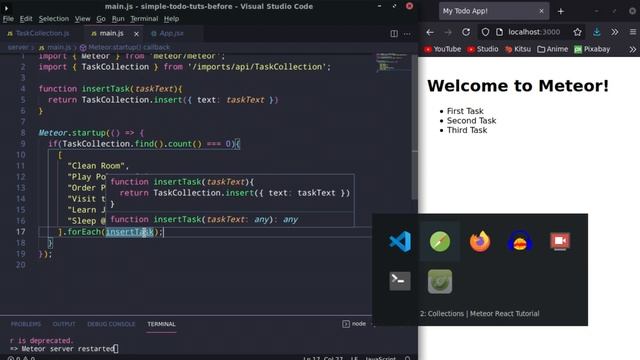640x360 pixels.
Task: Open the Pixabay bookmark
Action: [x=592, y=49]
